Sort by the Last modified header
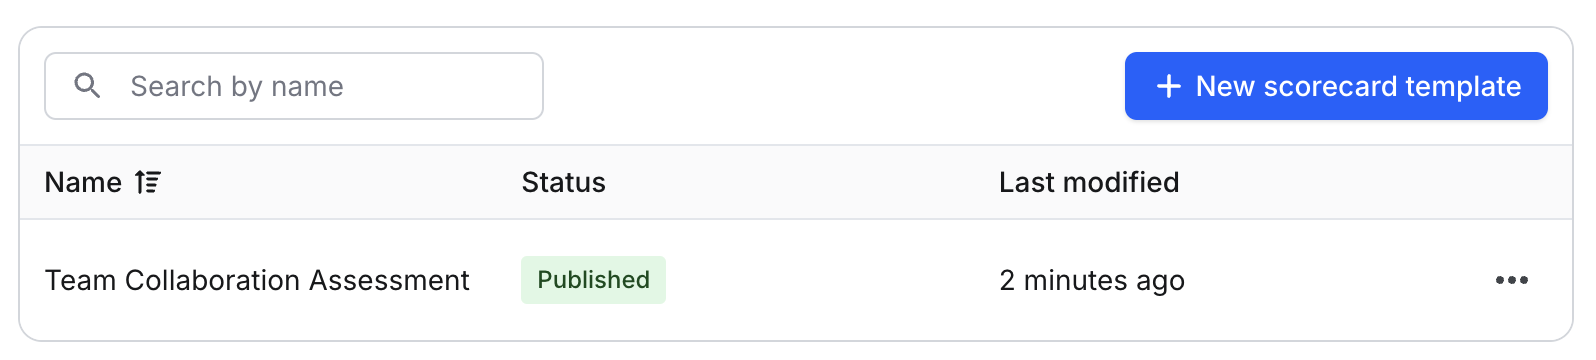 1089,182
